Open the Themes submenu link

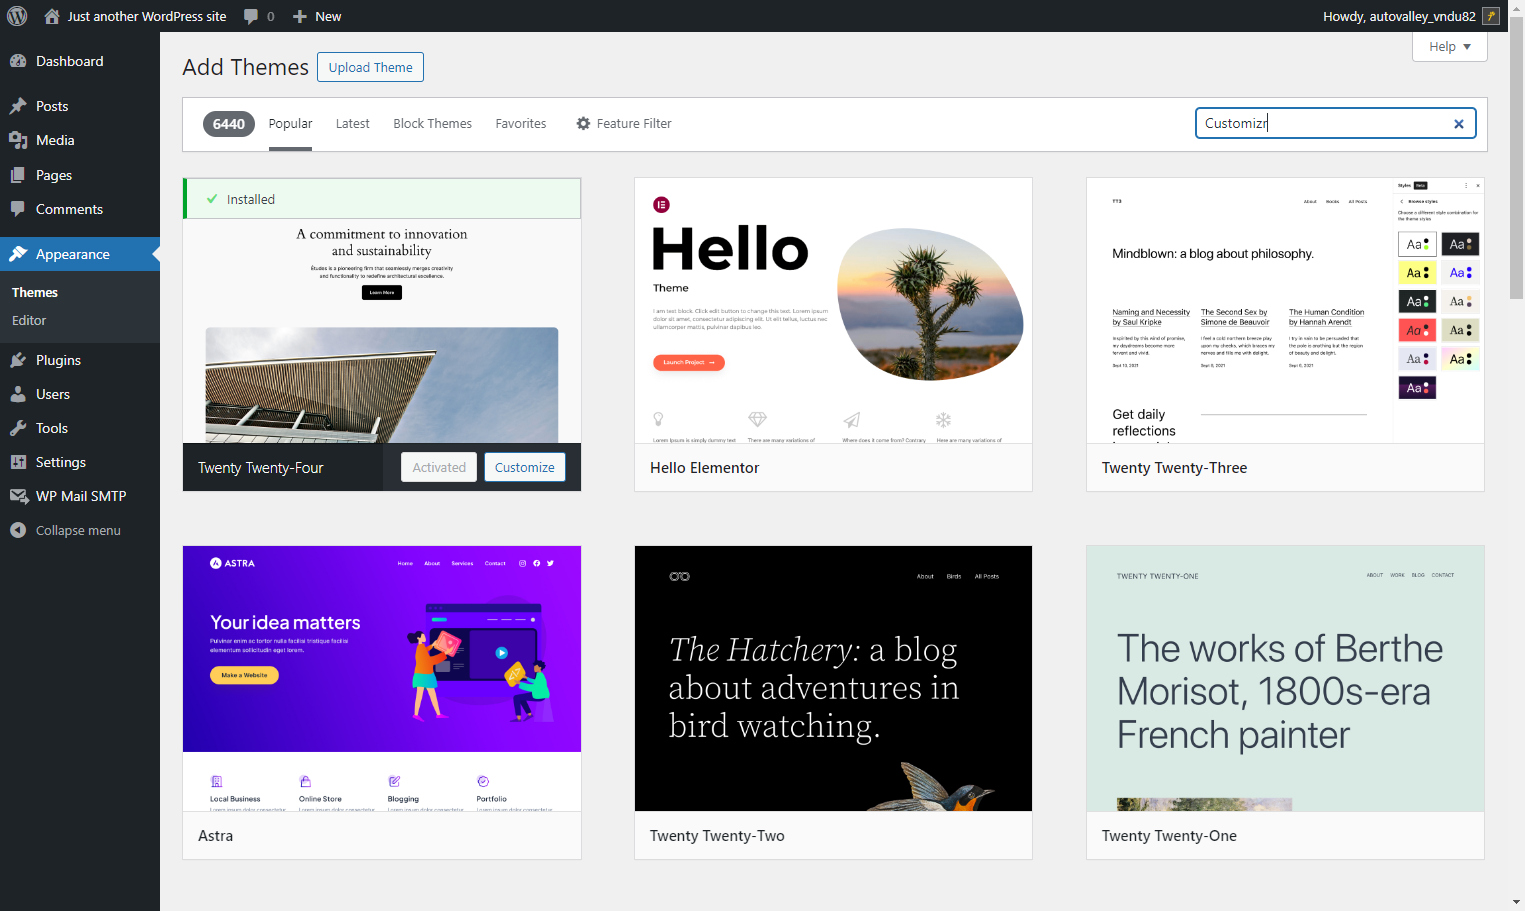[x=35, y=292]
